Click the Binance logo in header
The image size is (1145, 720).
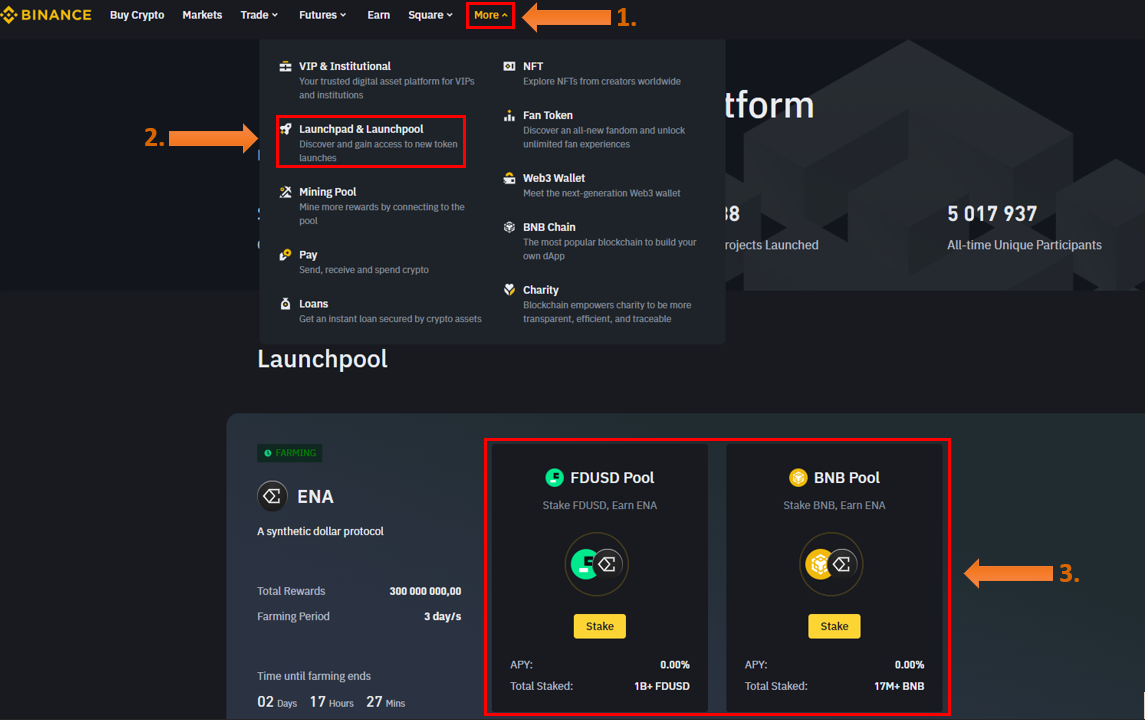pyautogui.click(x=47, y=15)
